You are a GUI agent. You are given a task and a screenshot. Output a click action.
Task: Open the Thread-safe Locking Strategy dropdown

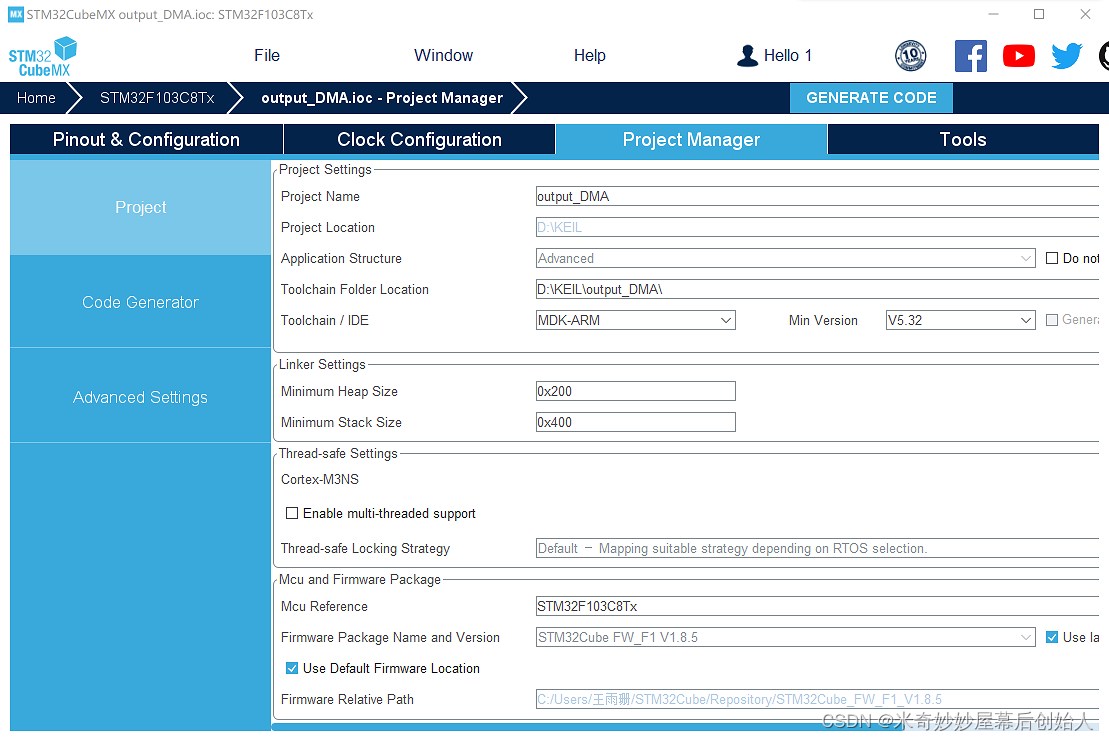tap(817, 549)
